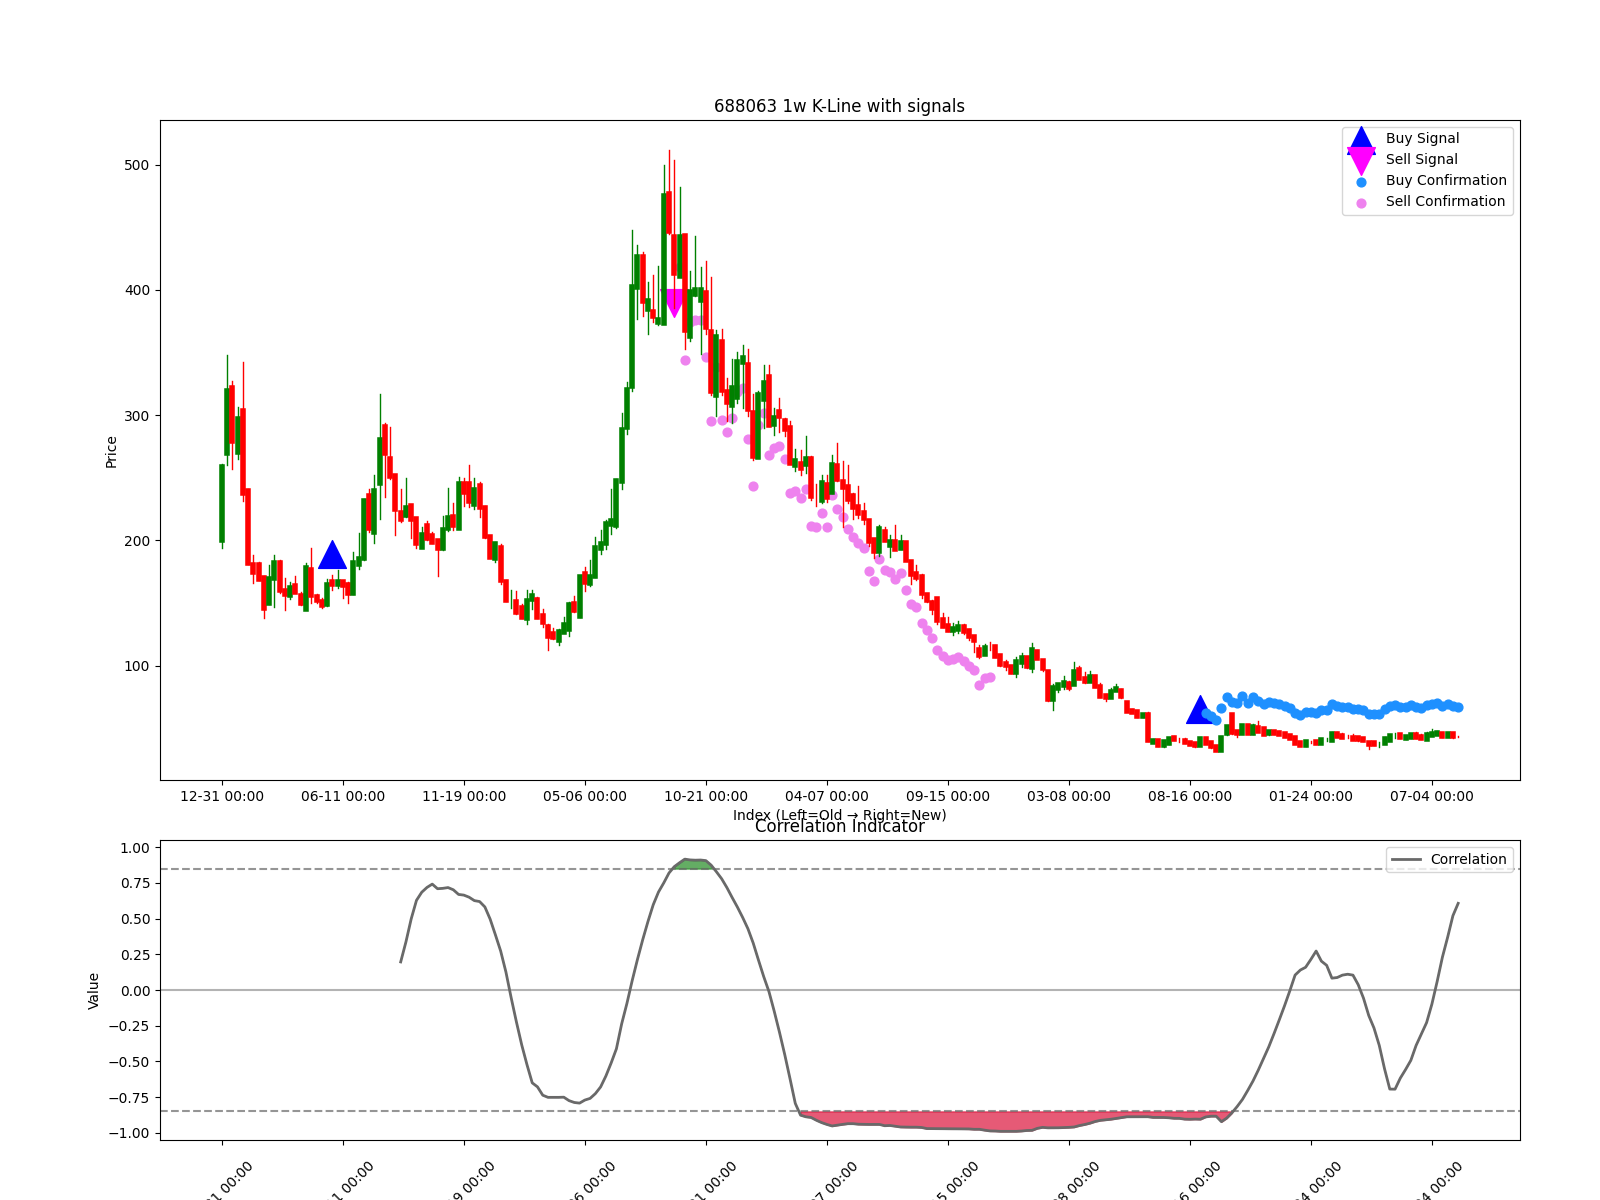Click the 500 tick on Price axis

click(136, 166)
